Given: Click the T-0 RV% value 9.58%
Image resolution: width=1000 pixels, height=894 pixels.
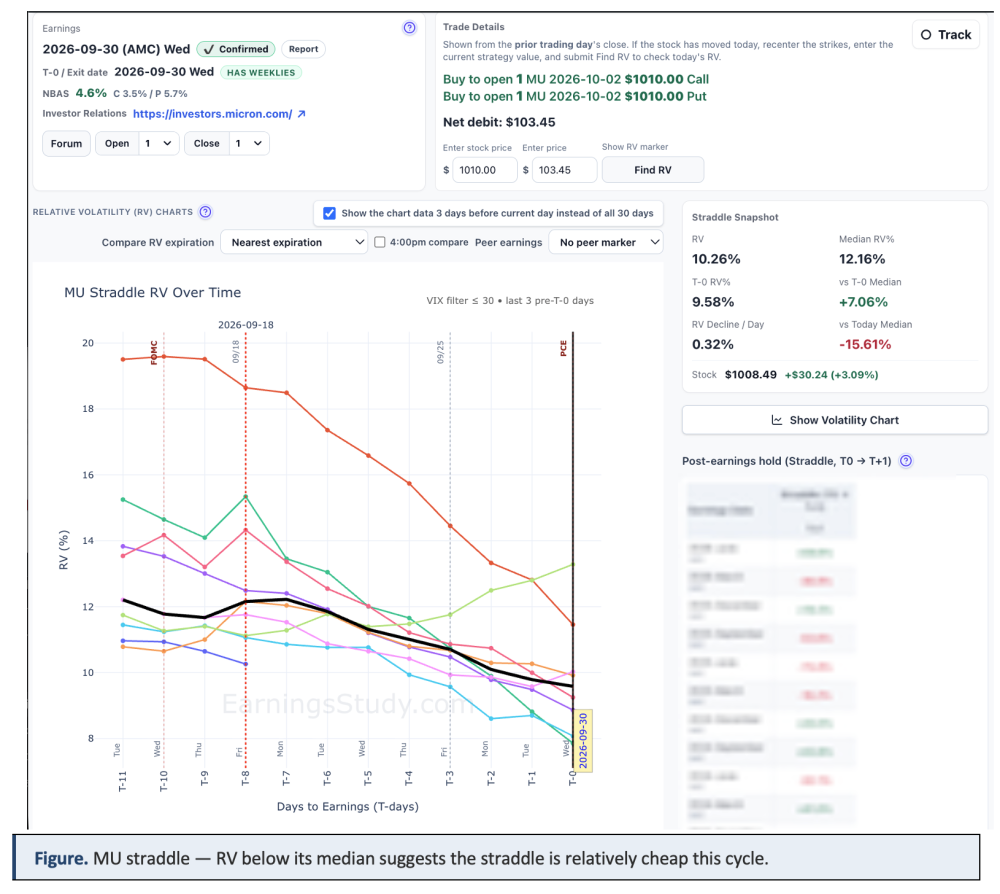Looking at the screenshot, I should pyautogui.click(x=713, y=302).
